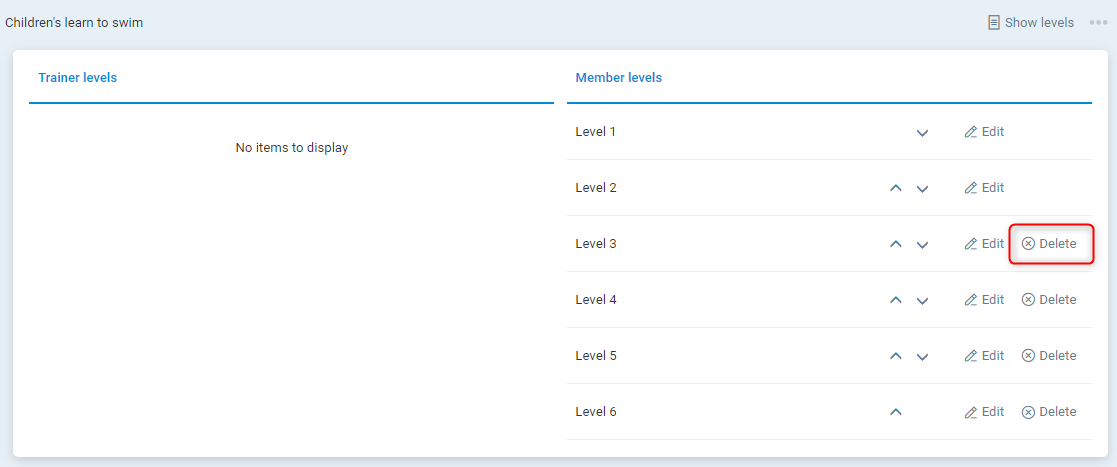The height and width of the screenshot is (467, 1117).
Task: Delete Level 5
Action: pyautogui.click(x=1049, y=356)
